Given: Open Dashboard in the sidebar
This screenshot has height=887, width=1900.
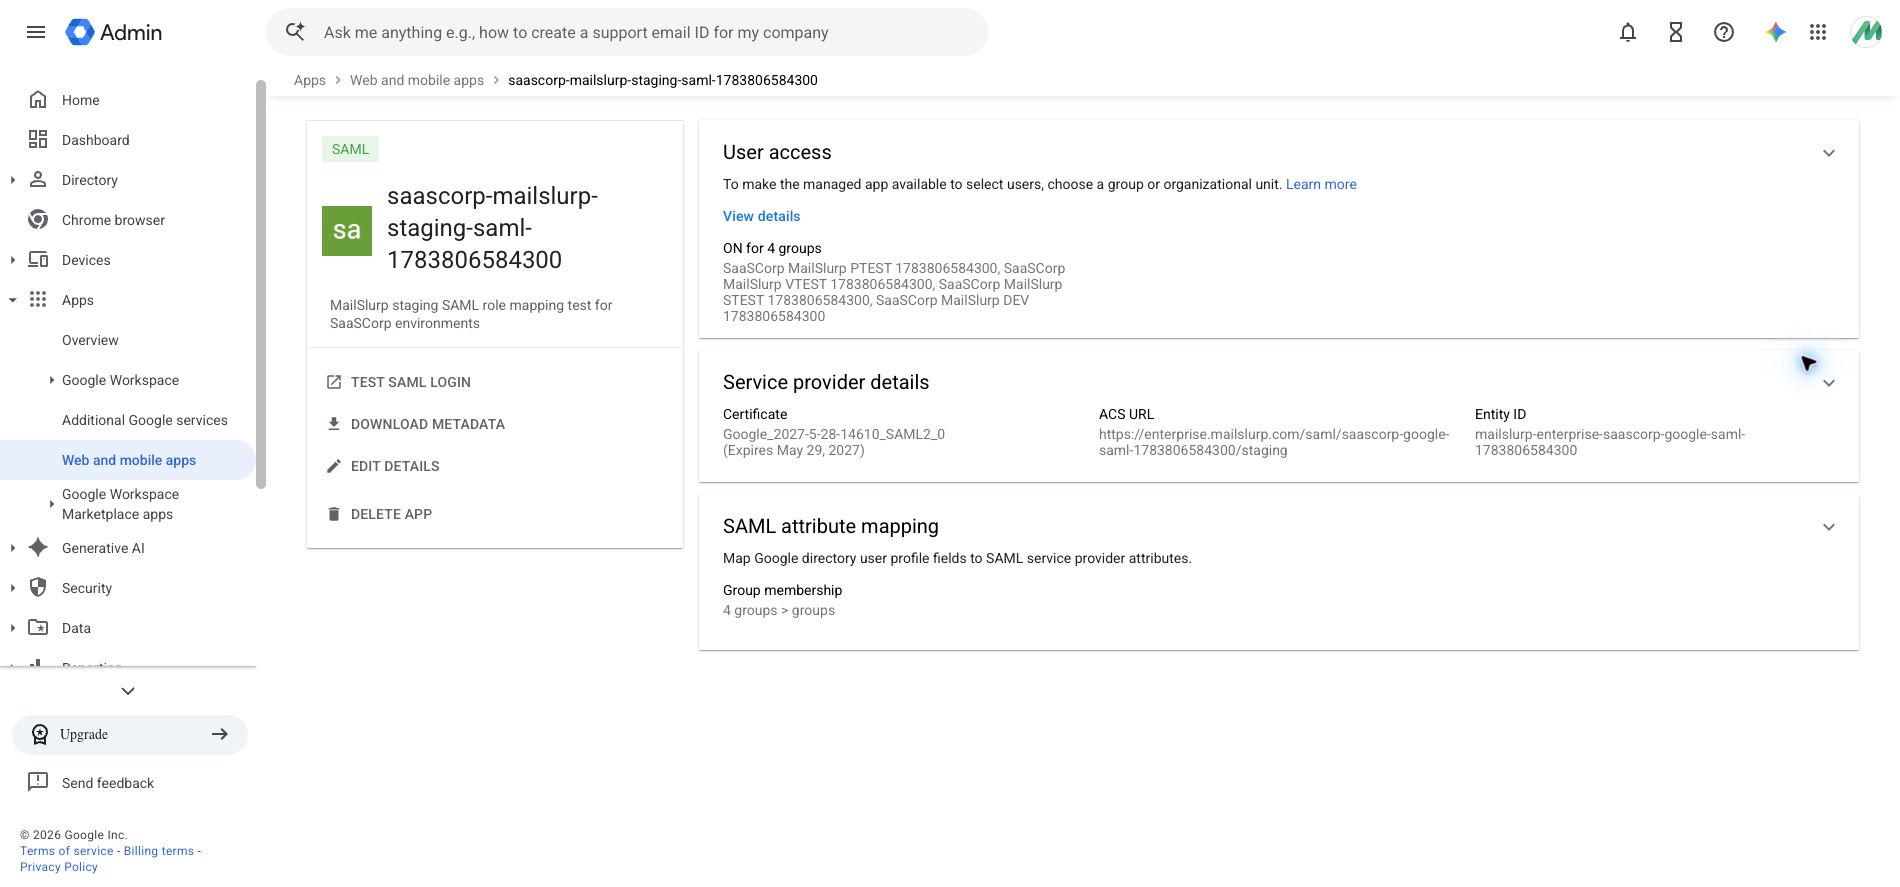Looking at the screenshot, I should 128,140.
